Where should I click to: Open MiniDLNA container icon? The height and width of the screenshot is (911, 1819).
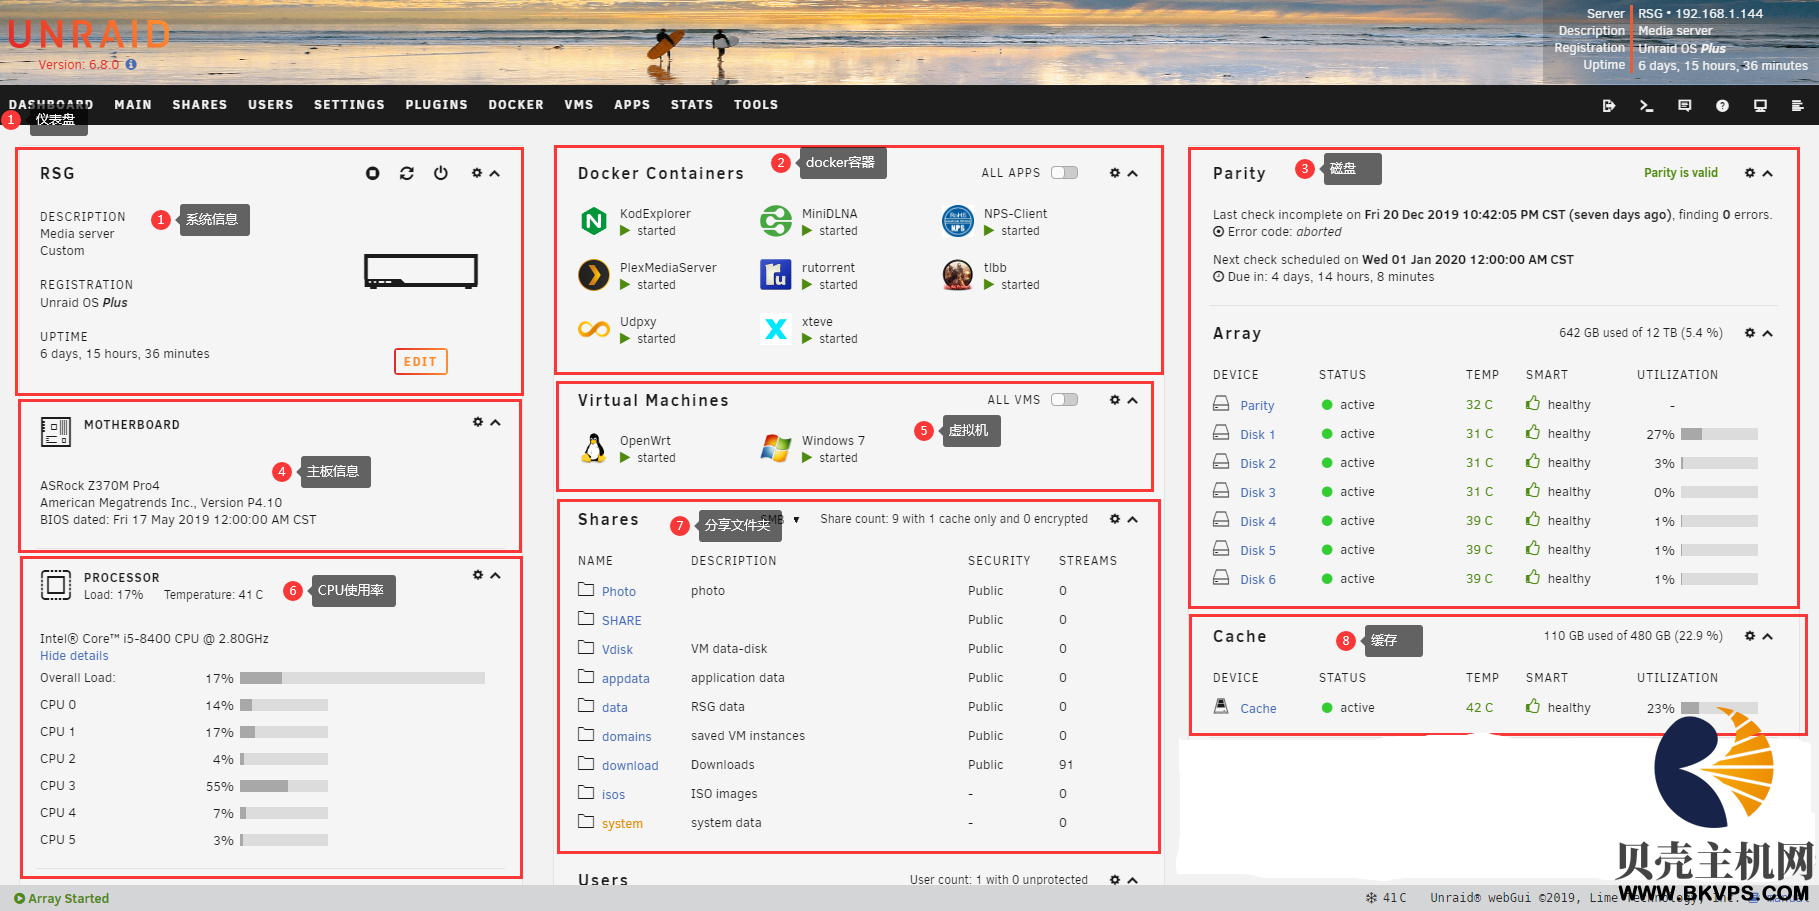point(776,221)
